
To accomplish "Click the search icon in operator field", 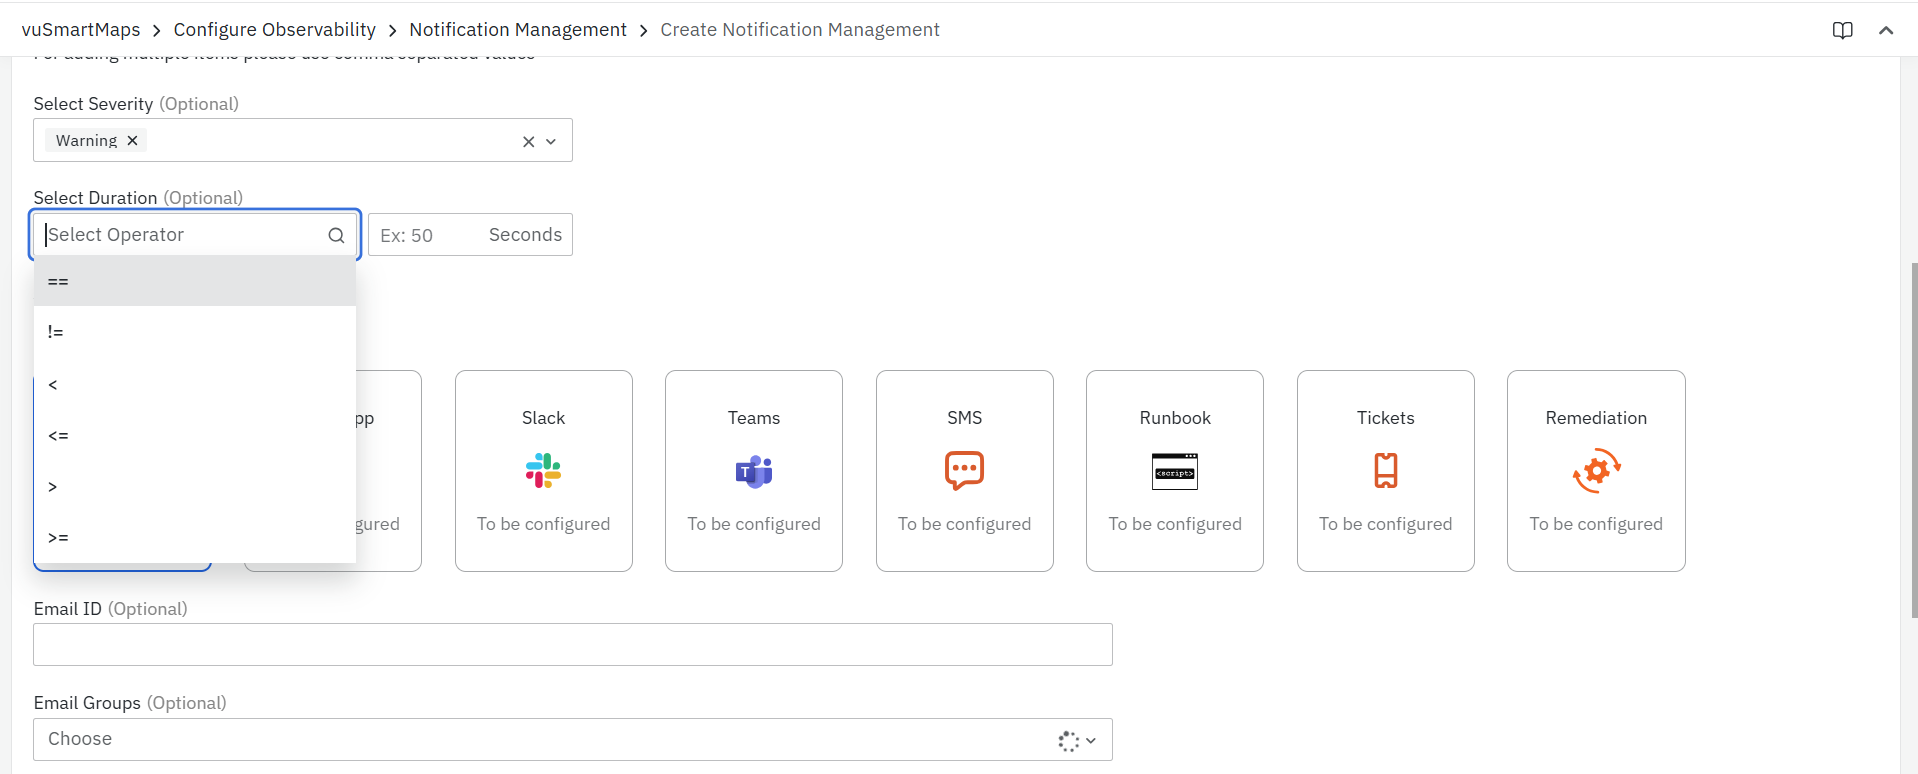I will (336, 235).
